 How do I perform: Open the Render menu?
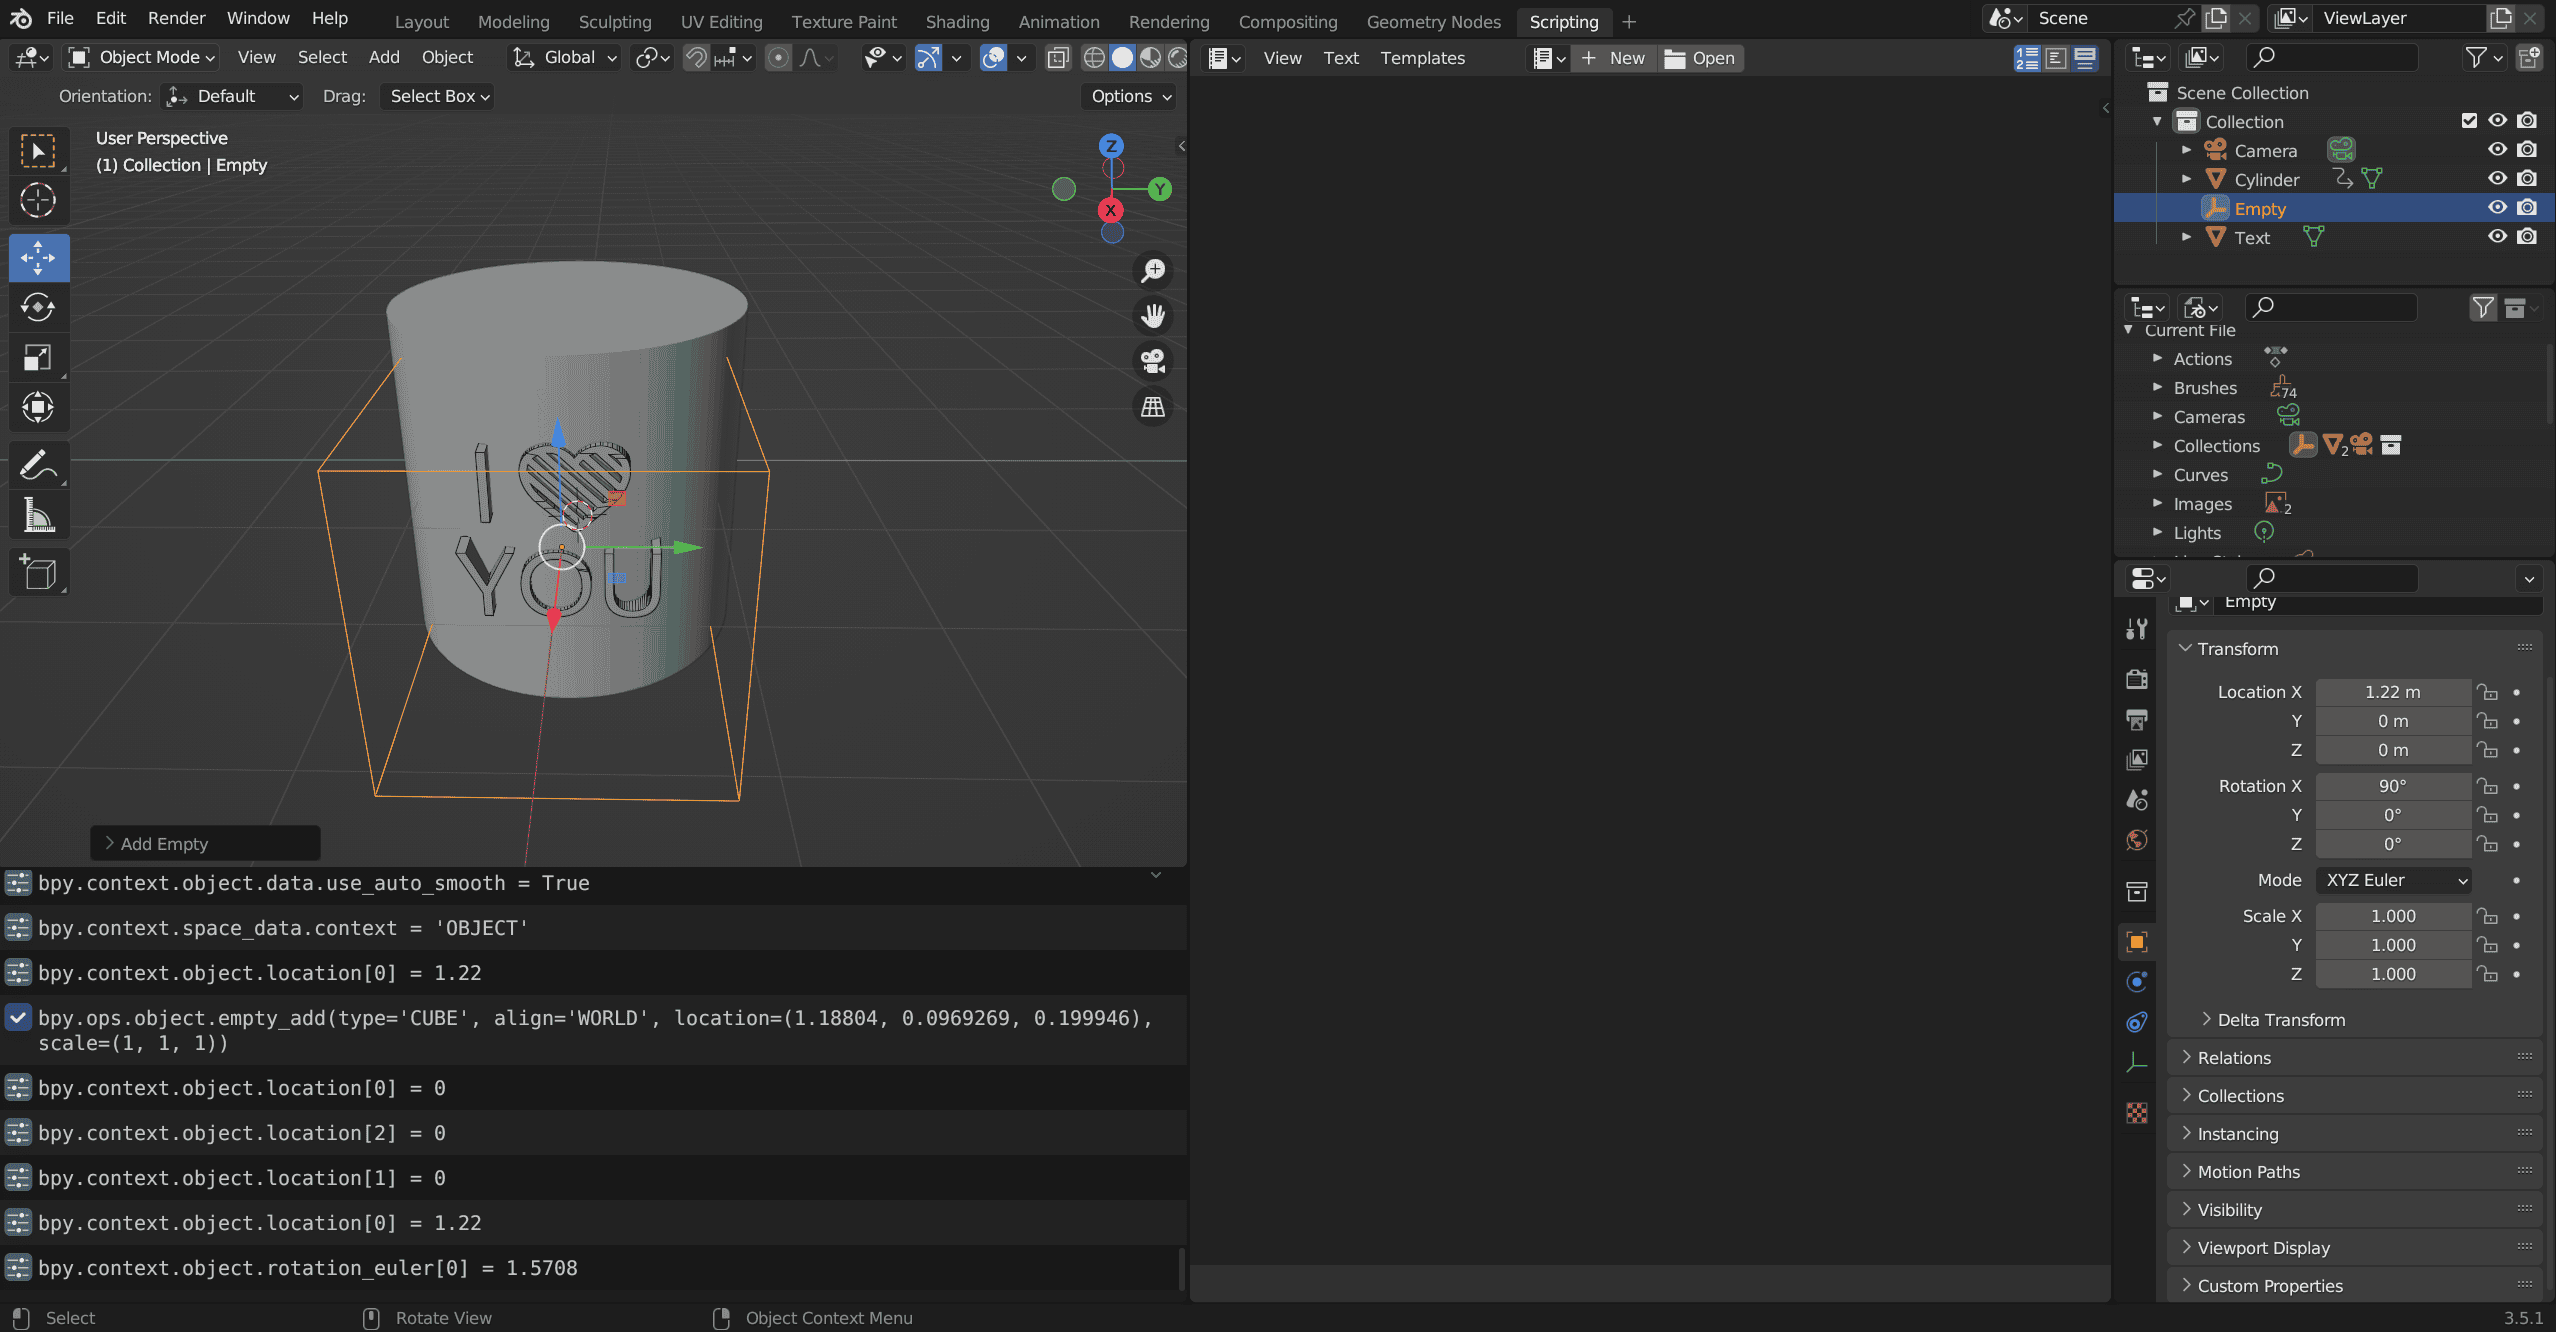[x=176, y=19]
